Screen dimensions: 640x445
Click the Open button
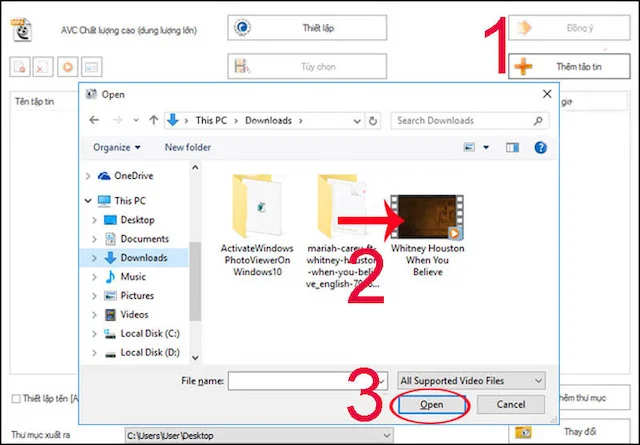click(x=431, y=404)
